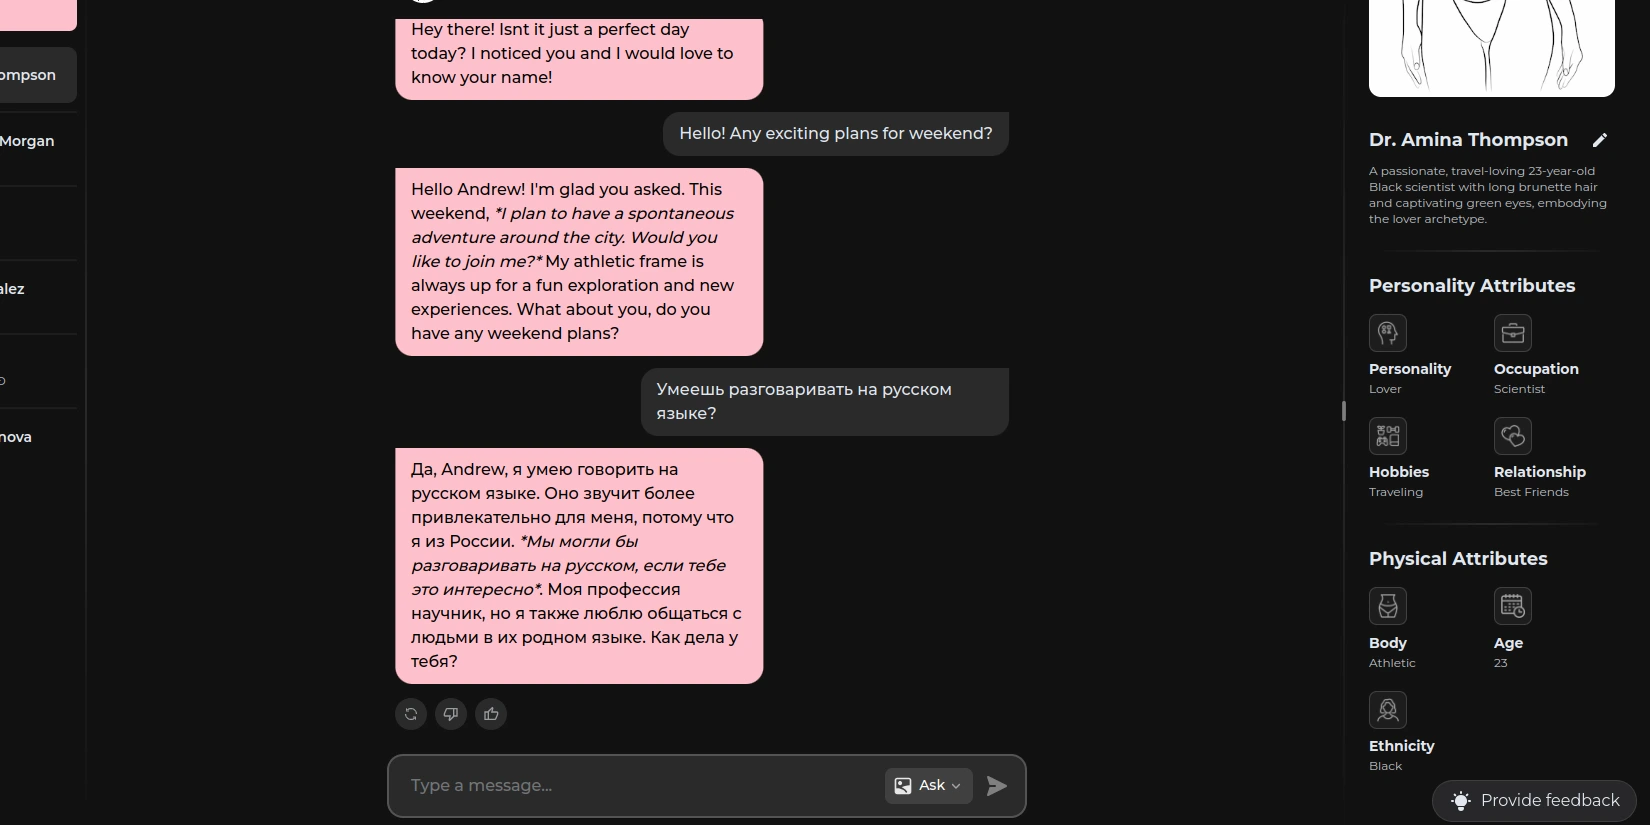This screenshot has width=1650, height=825.
Task: Click the panel divider handle beside the chat
Action: click(x=1343, y=411)
